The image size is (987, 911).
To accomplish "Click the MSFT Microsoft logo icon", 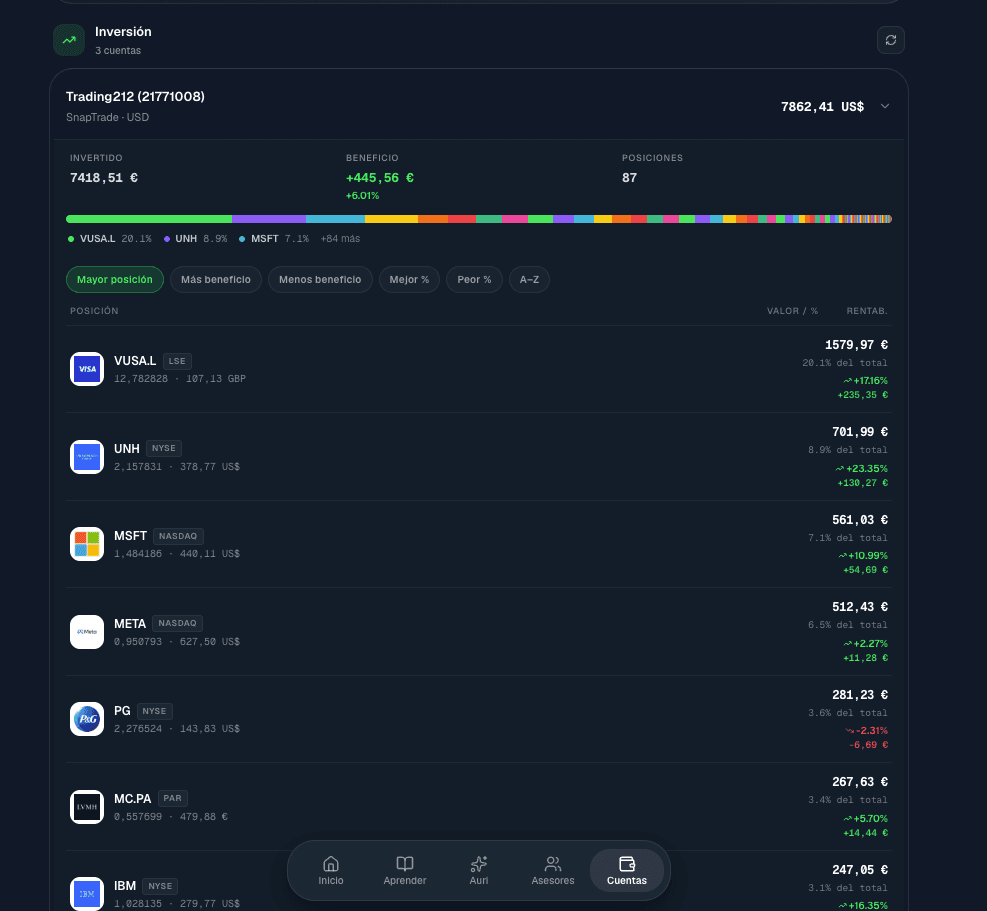I will pyautogui.click(x=87, y=544).
